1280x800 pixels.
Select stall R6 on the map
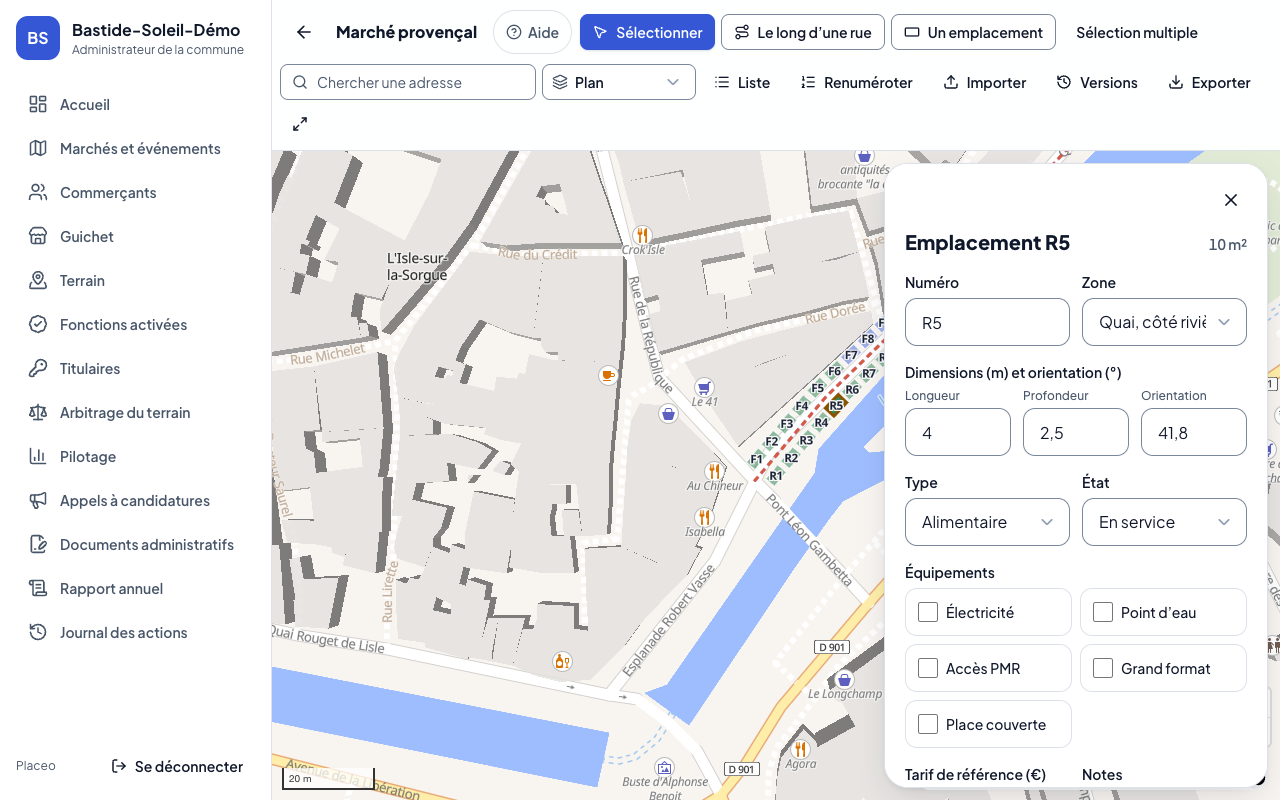pyautogui.click(x=852, y=390)
